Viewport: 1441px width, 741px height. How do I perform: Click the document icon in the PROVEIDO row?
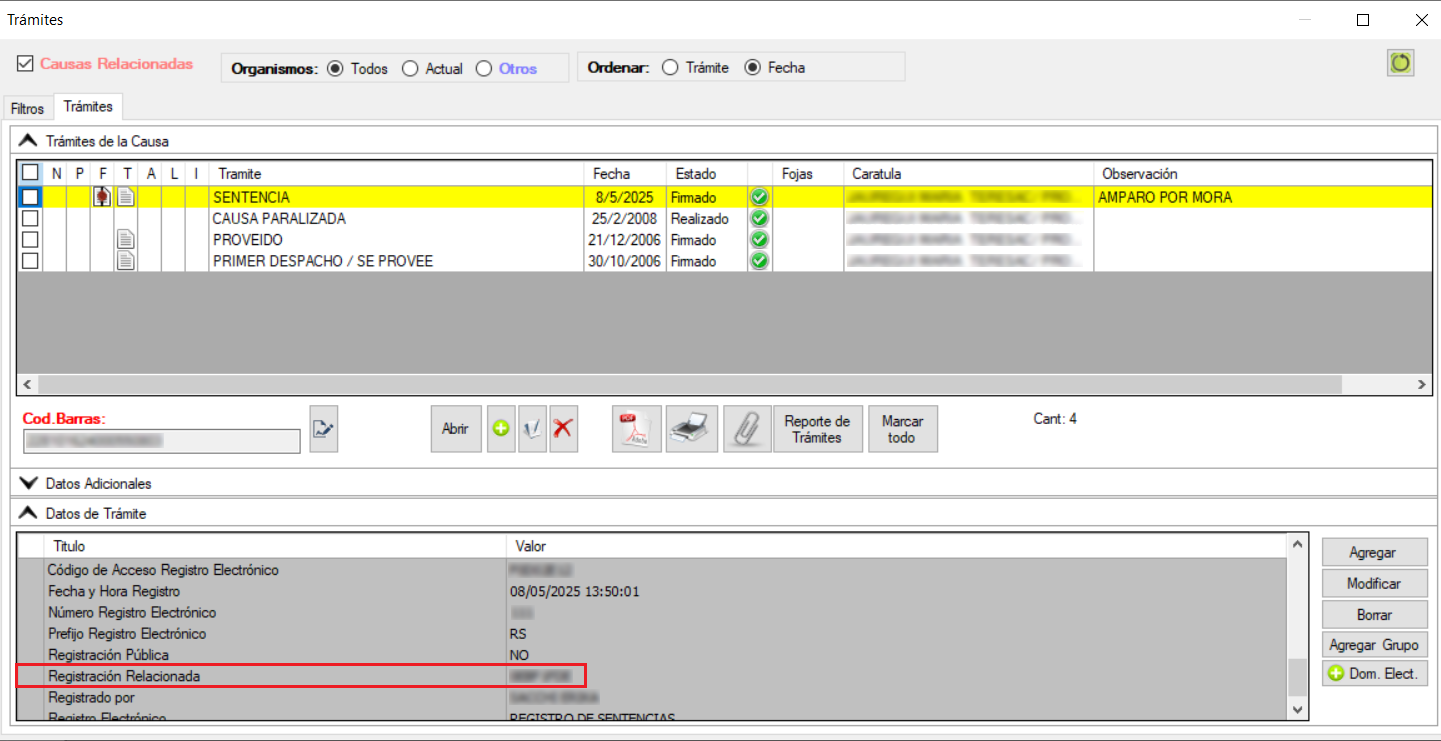click(126, 240)
